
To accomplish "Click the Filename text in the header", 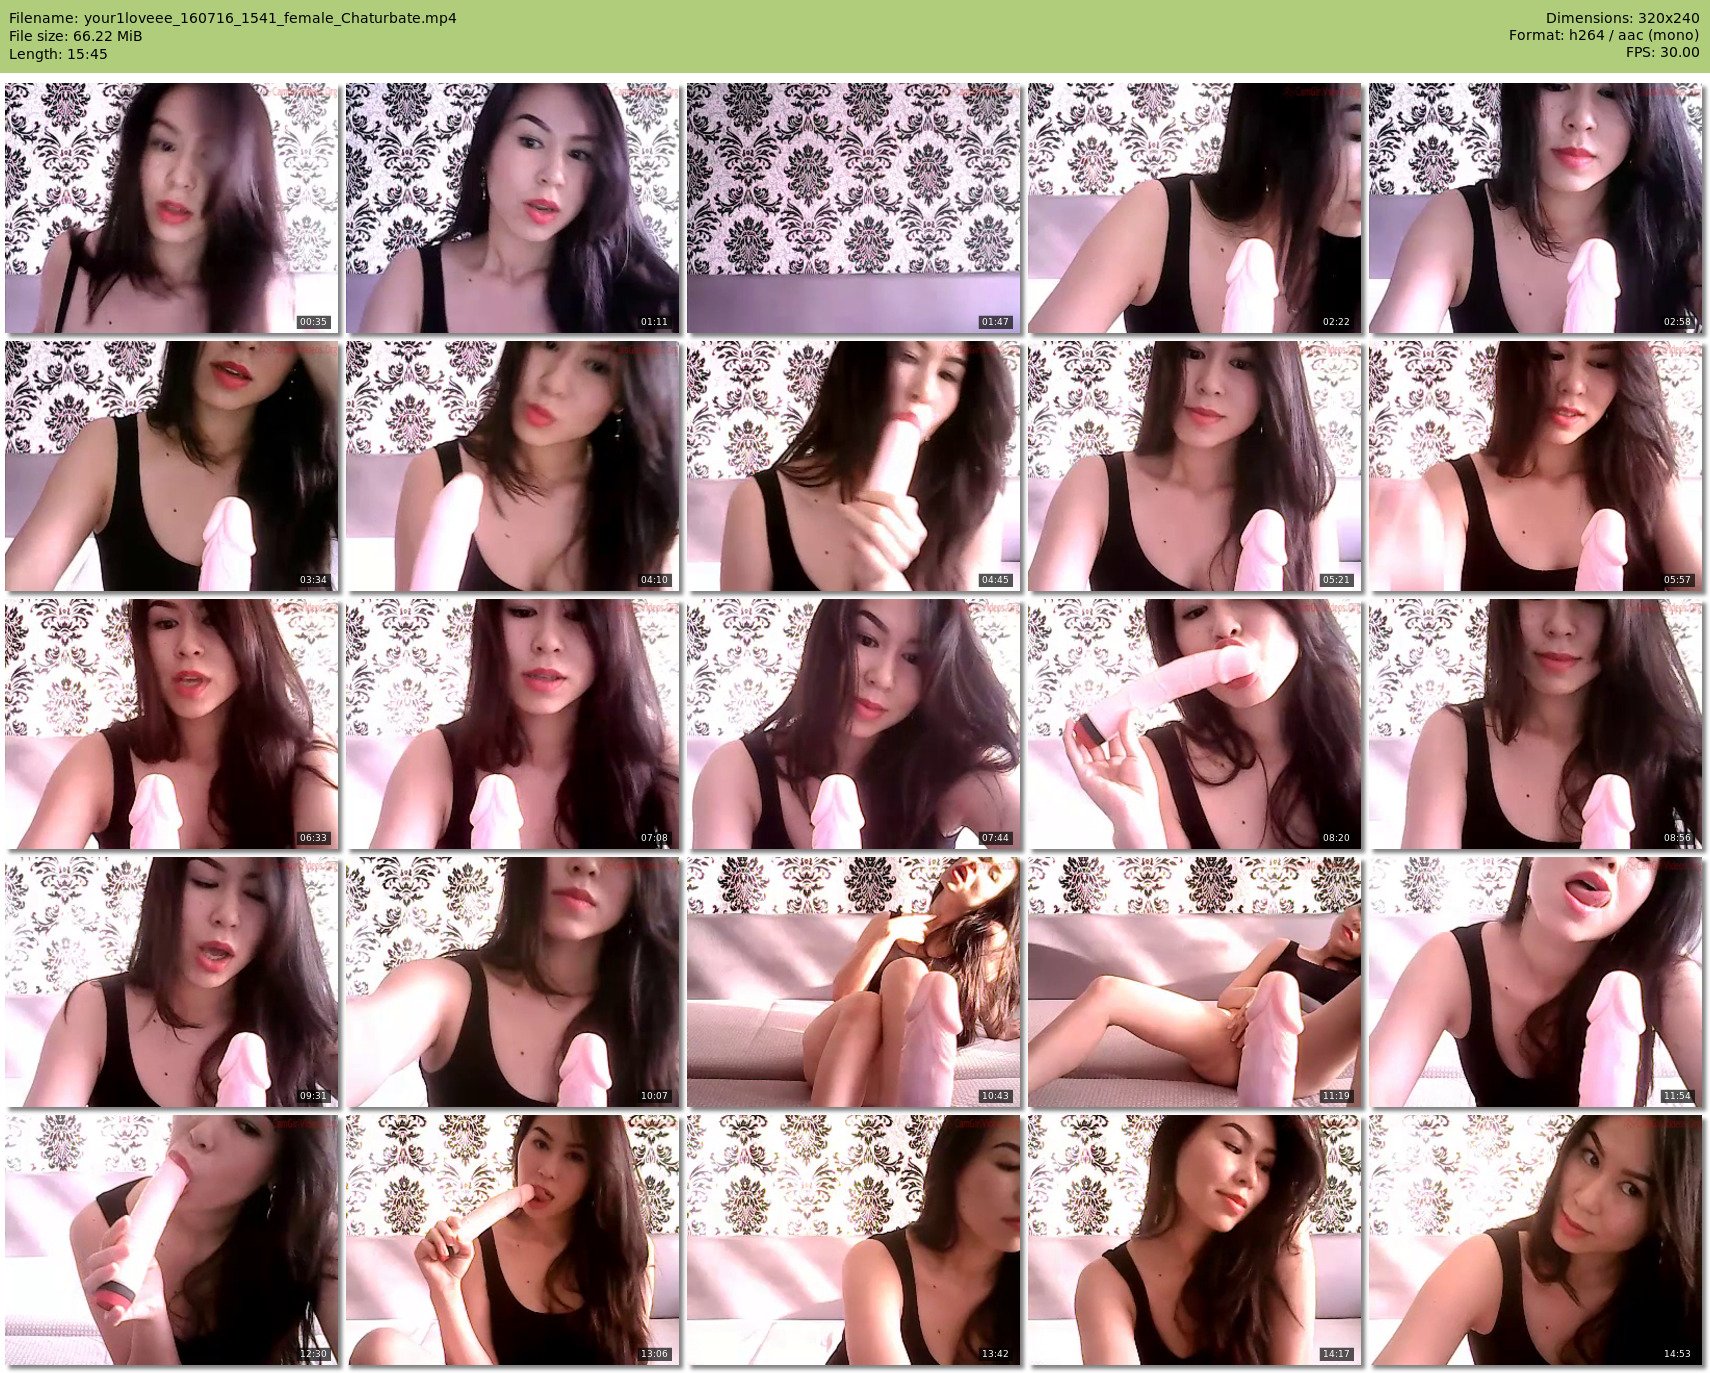I will tap(232, 18).
